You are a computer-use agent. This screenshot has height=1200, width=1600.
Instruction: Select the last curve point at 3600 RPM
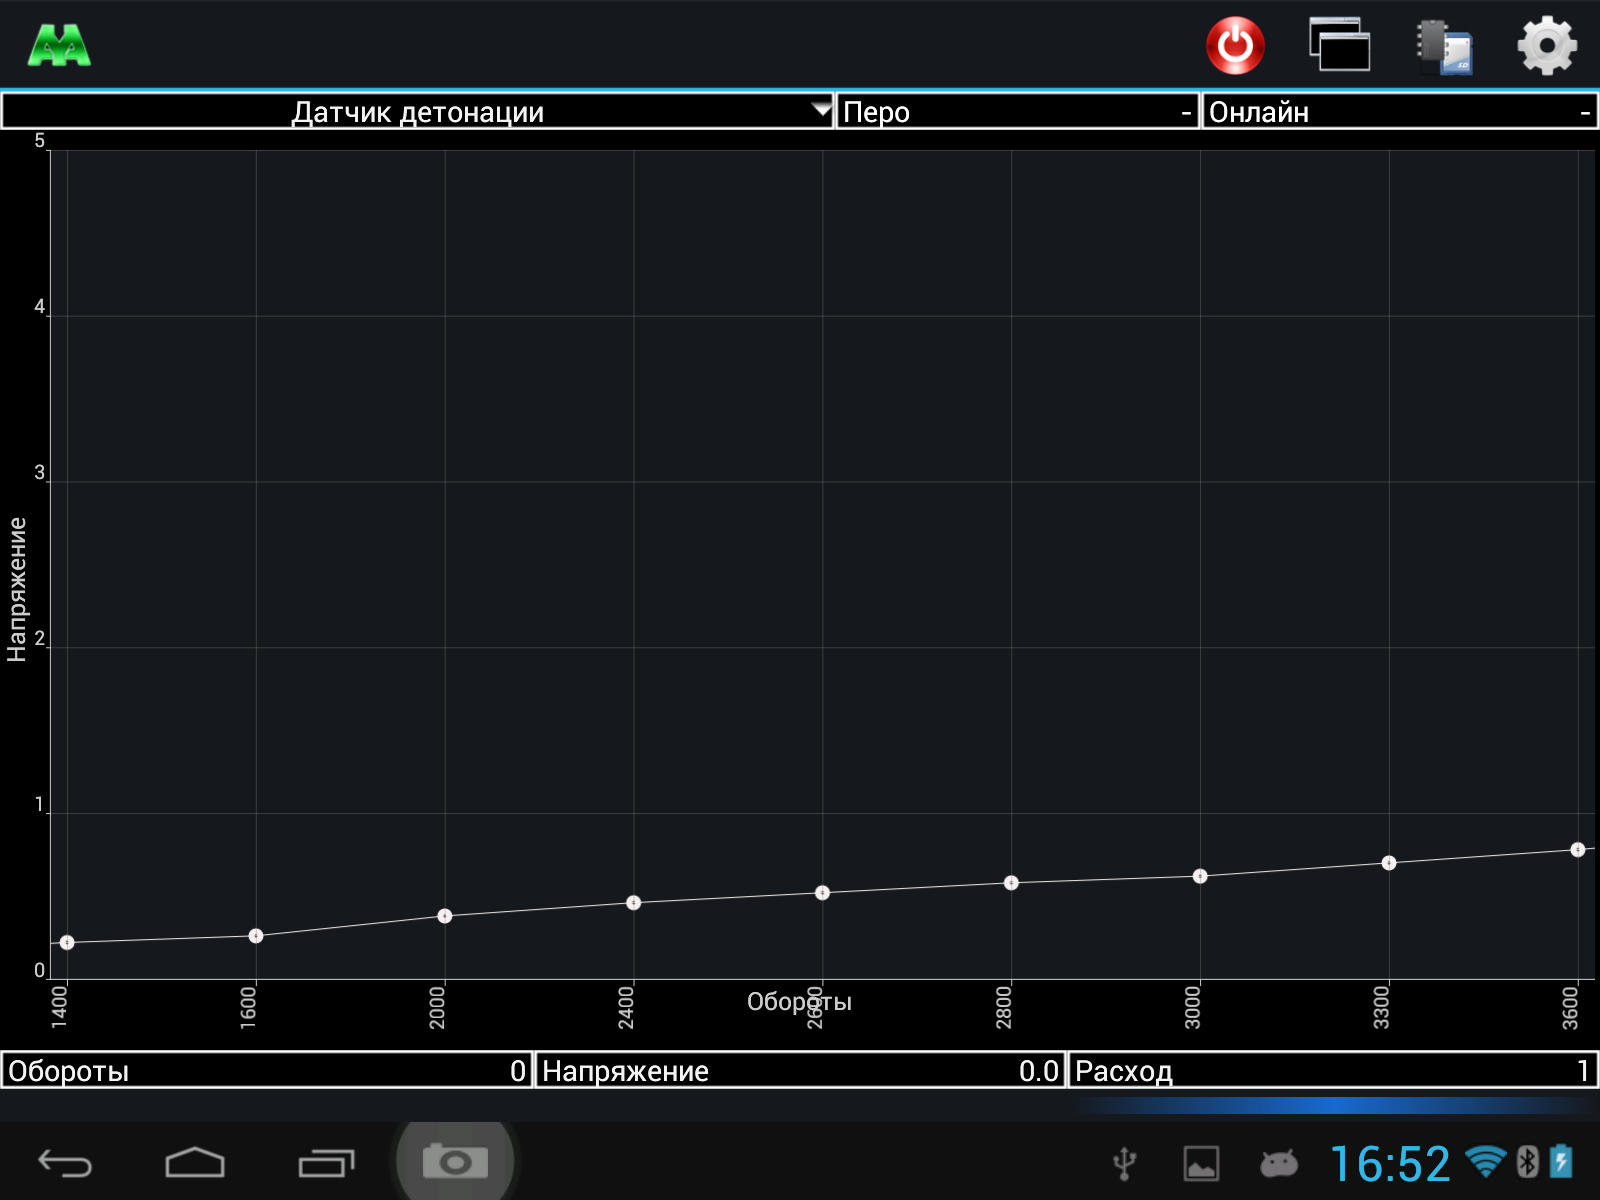click(x=1577, y=850)
